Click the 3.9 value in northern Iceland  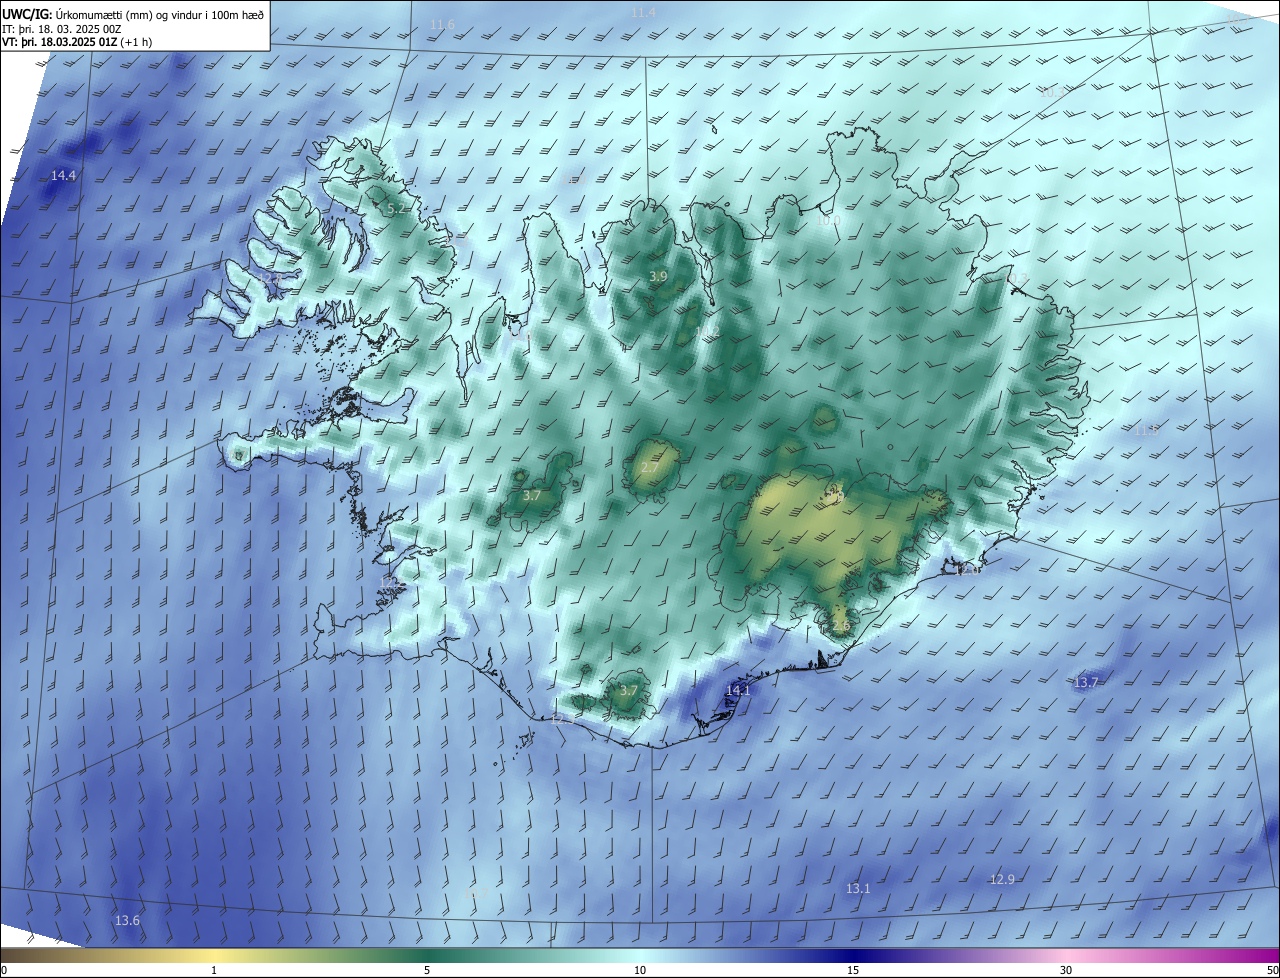pyautogui.click(x=658, y=276)
